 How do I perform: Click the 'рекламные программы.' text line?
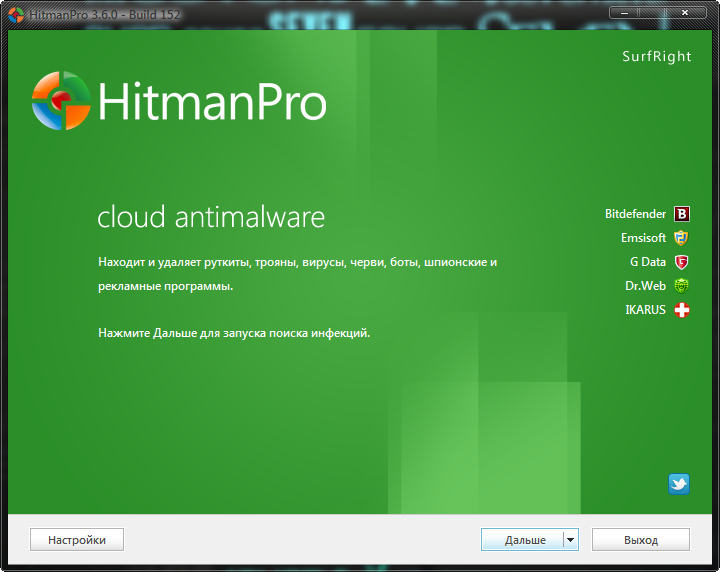tap(166, 286)
